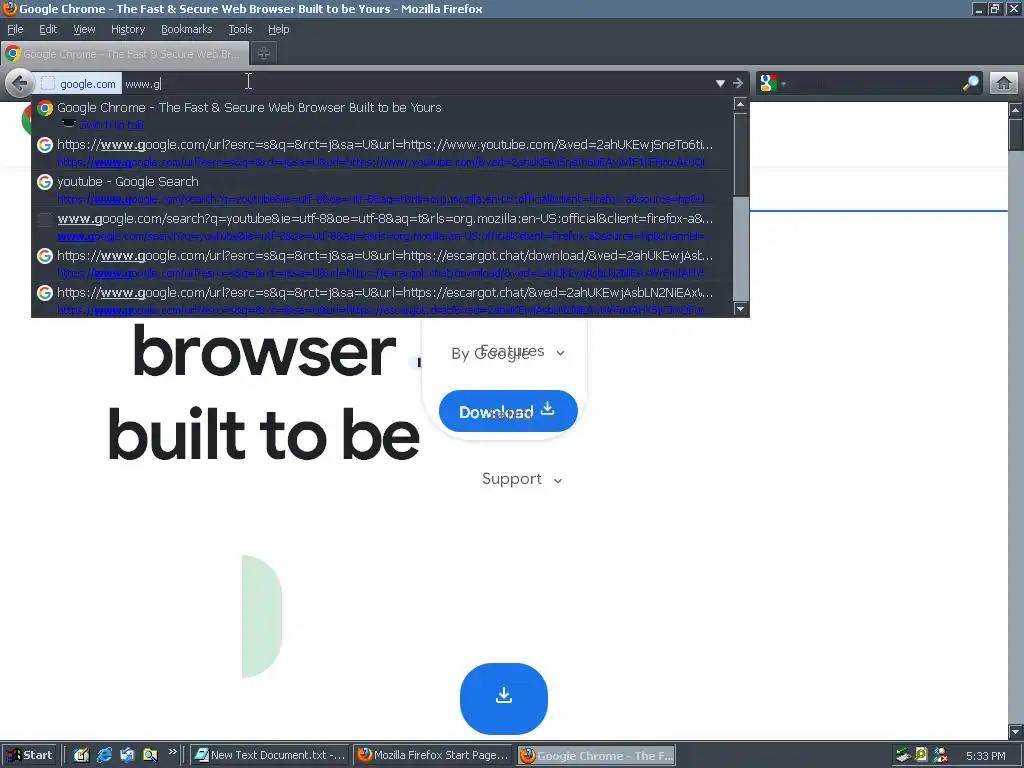Select the Google Chrome switch-to-tab suggestion
Screen dimensions: 1024x768
tap(382, 115)
